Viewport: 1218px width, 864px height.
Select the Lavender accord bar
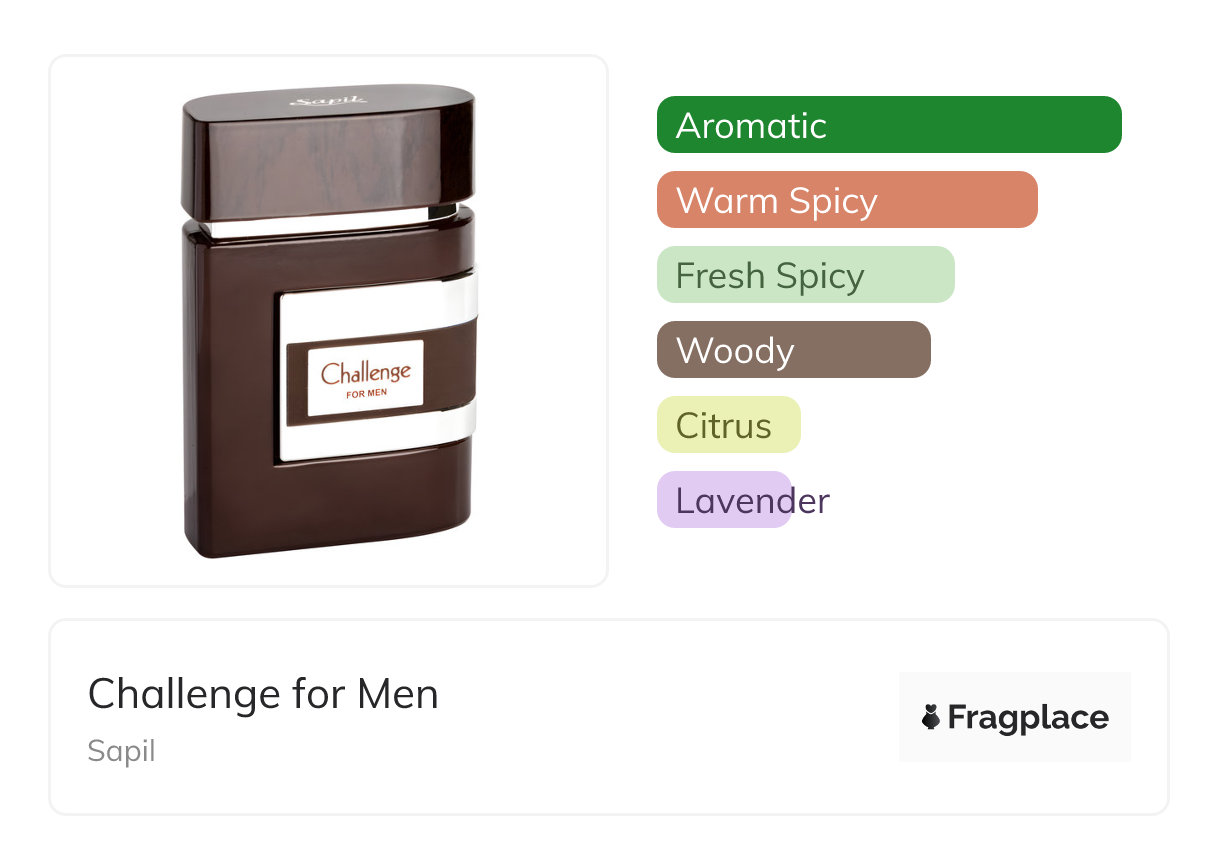pos(724,500)
